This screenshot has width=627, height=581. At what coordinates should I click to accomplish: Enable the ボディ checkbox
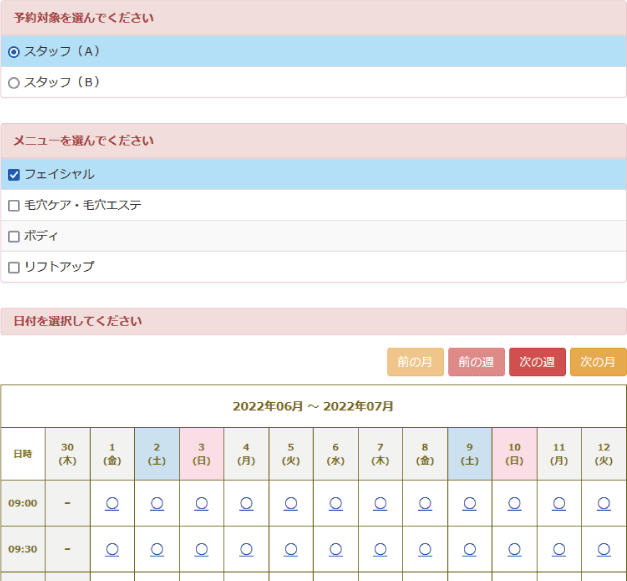click(x=14, y=237)
